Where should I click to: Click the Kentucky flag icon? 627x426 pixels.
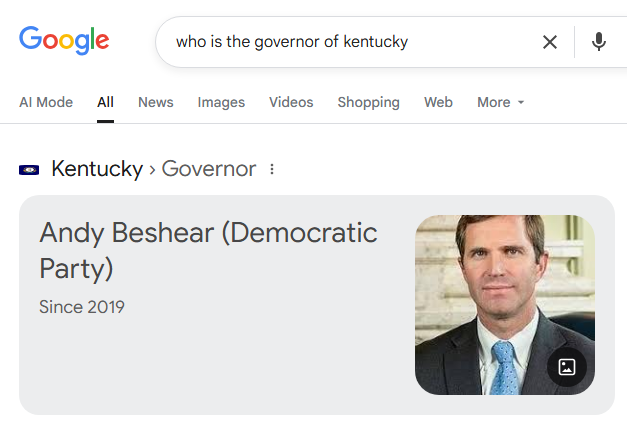coord(29,170)
